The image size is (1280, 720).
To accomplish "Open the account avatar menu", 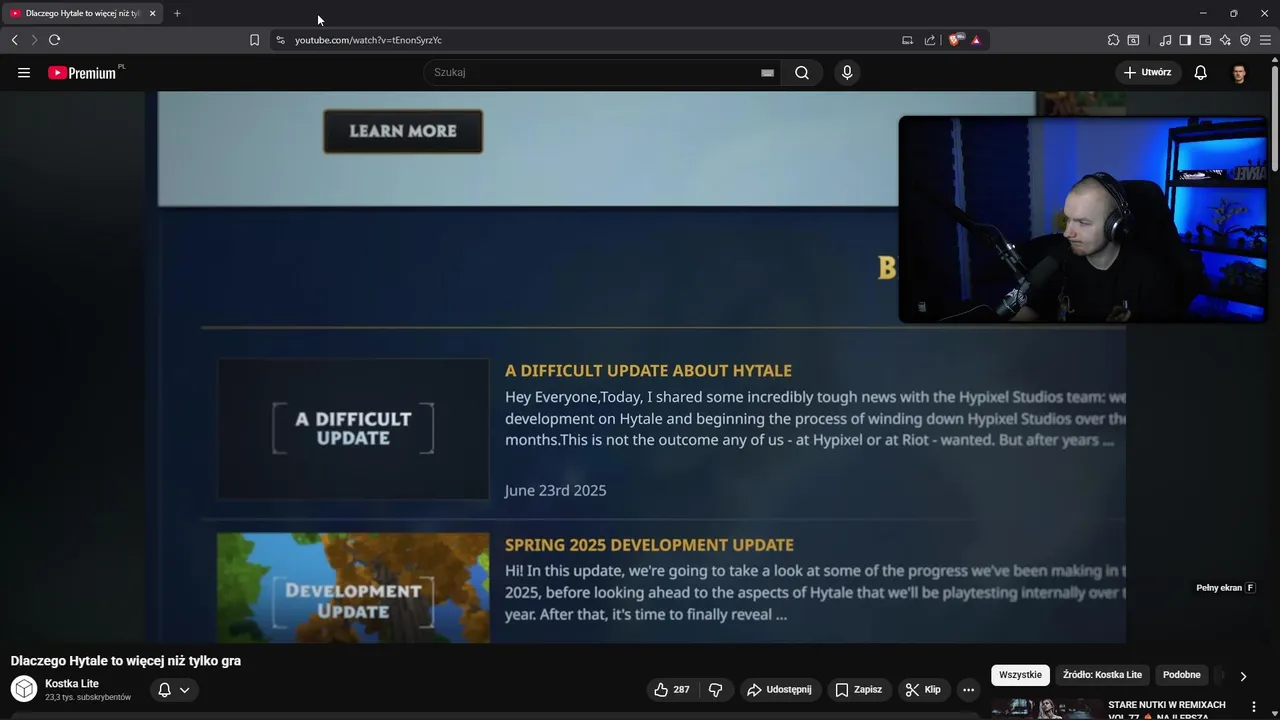I will (1239, 73).
